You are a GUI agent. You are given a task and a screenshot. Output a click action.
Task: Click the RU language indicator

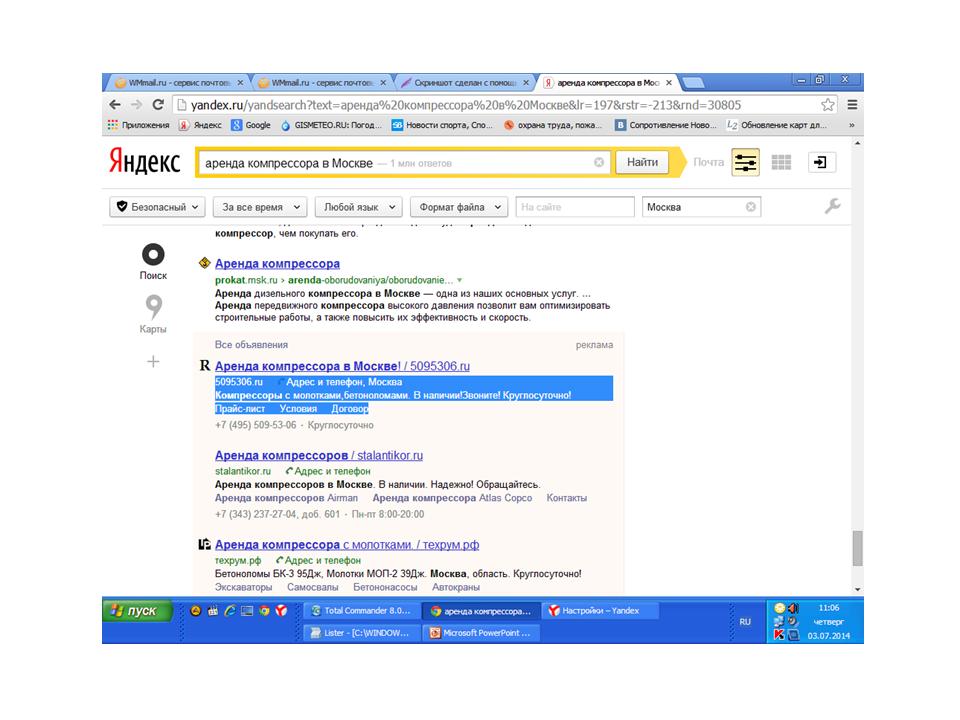pos(744,621)
